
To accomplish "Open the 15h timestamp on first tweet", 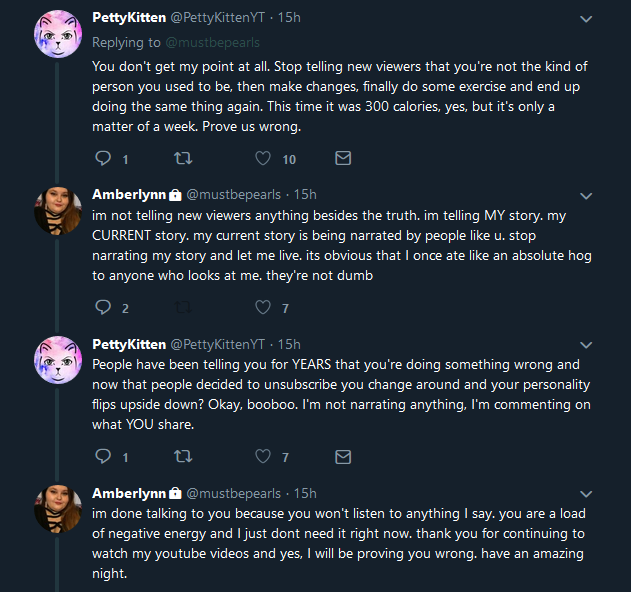I will 289,17.
